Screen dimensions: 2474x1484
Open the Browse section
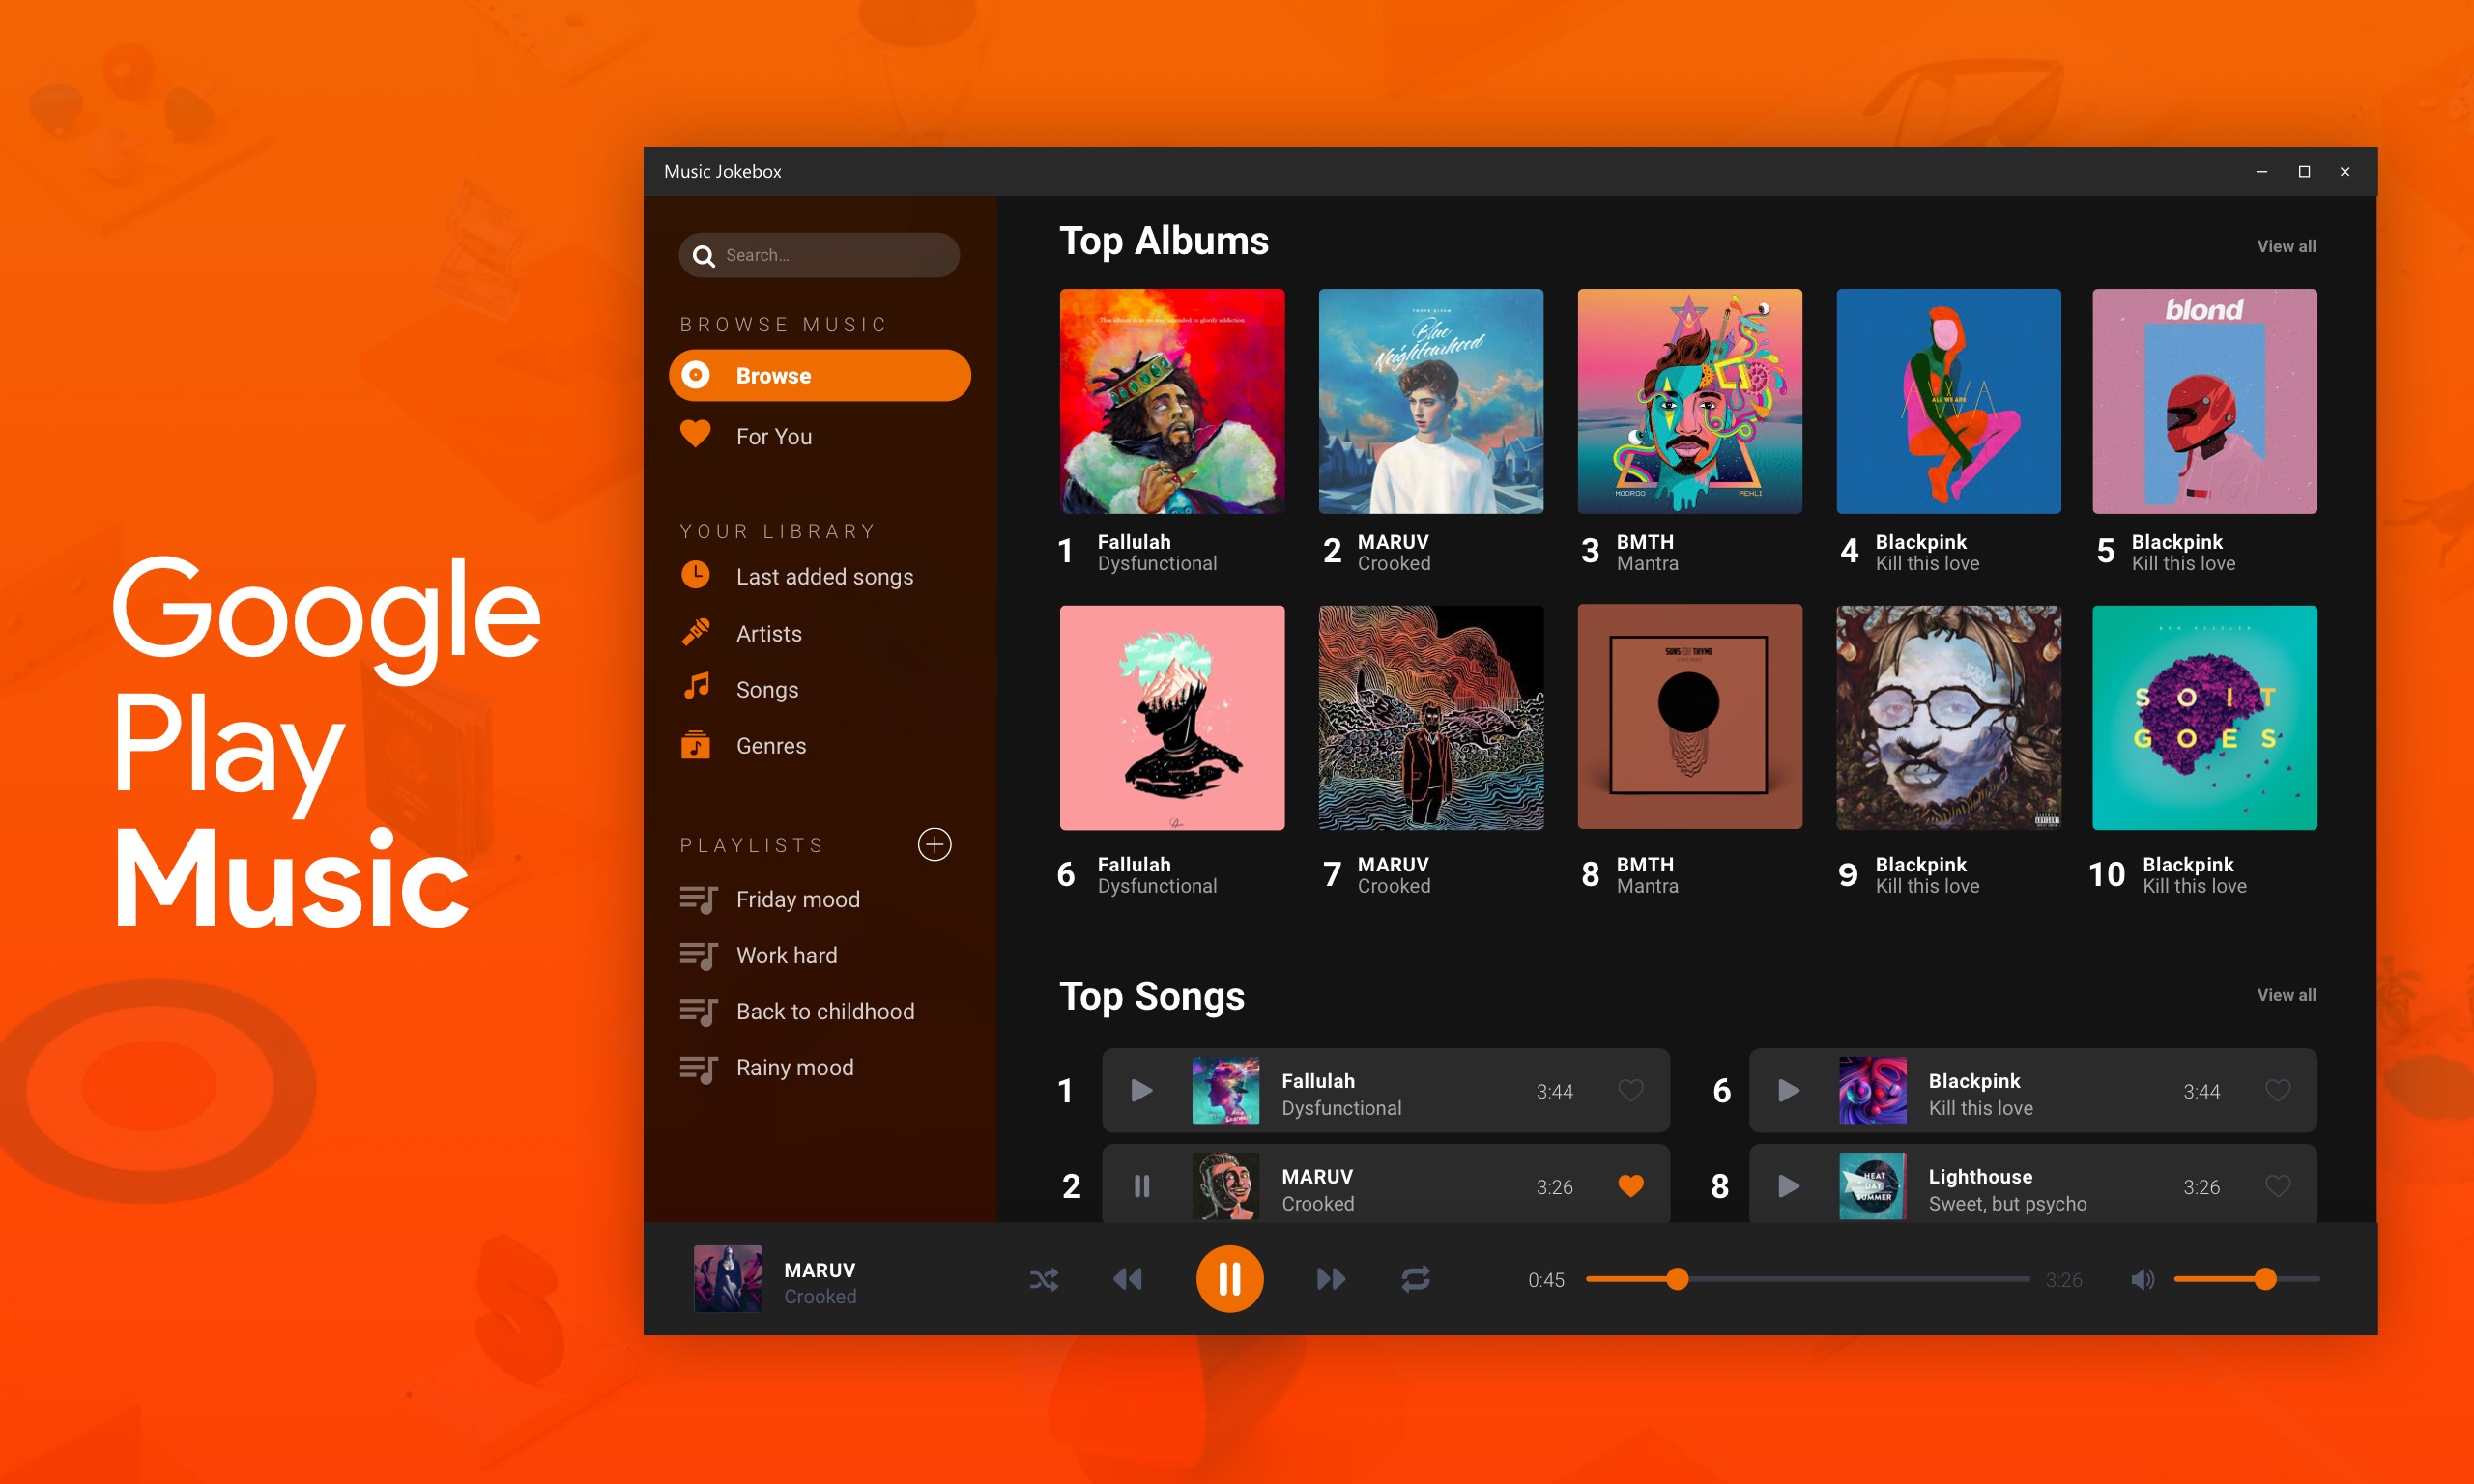(820, 375)
